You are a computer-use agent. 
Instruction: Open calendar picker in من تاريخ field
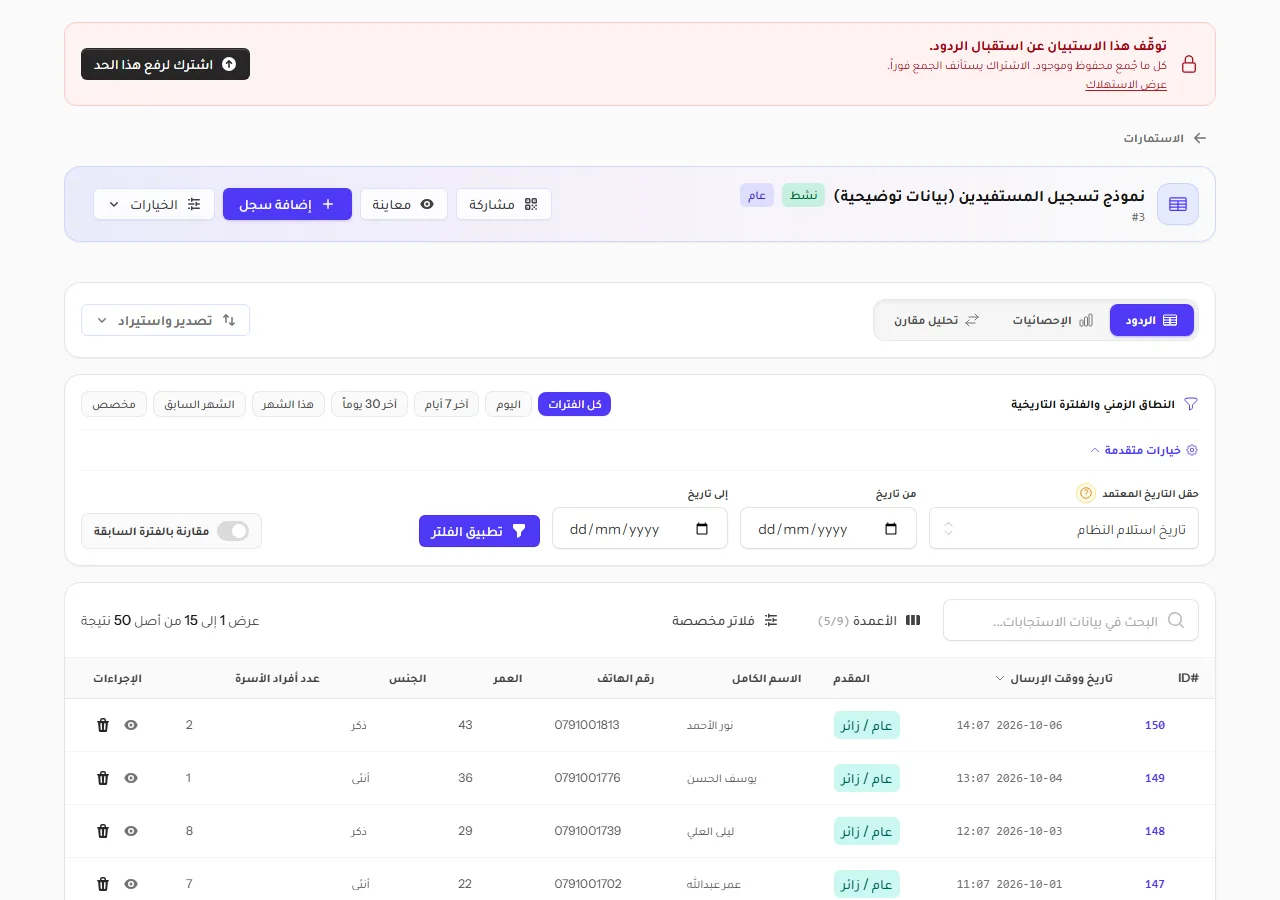point(891,529)
